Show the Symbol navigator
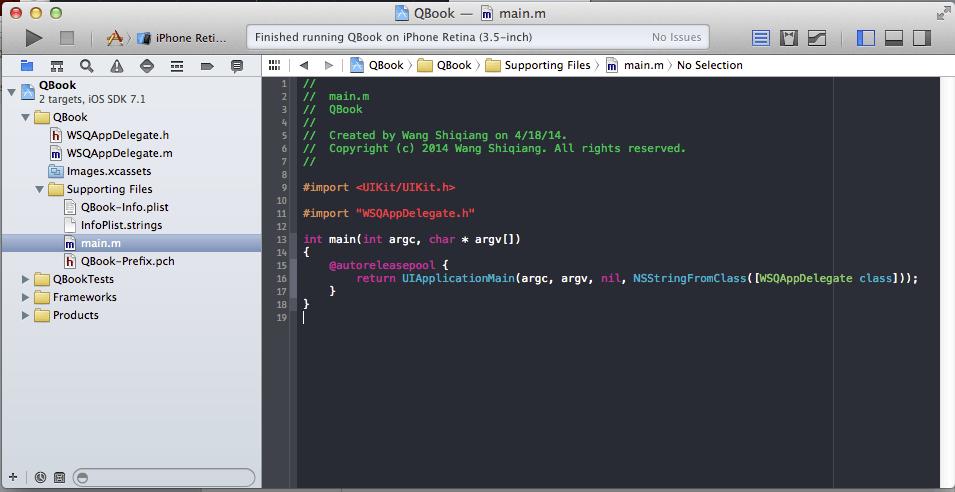 tap(57, 66)
